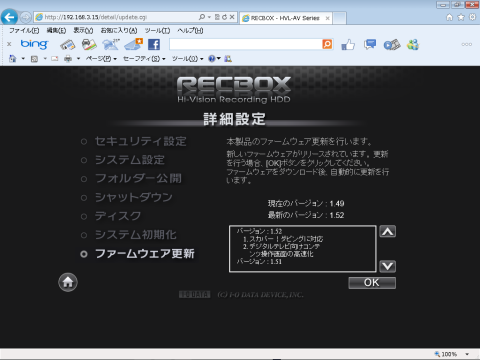
Task: Open the セーフティ(S) dropdown
Action: point(144,59)
